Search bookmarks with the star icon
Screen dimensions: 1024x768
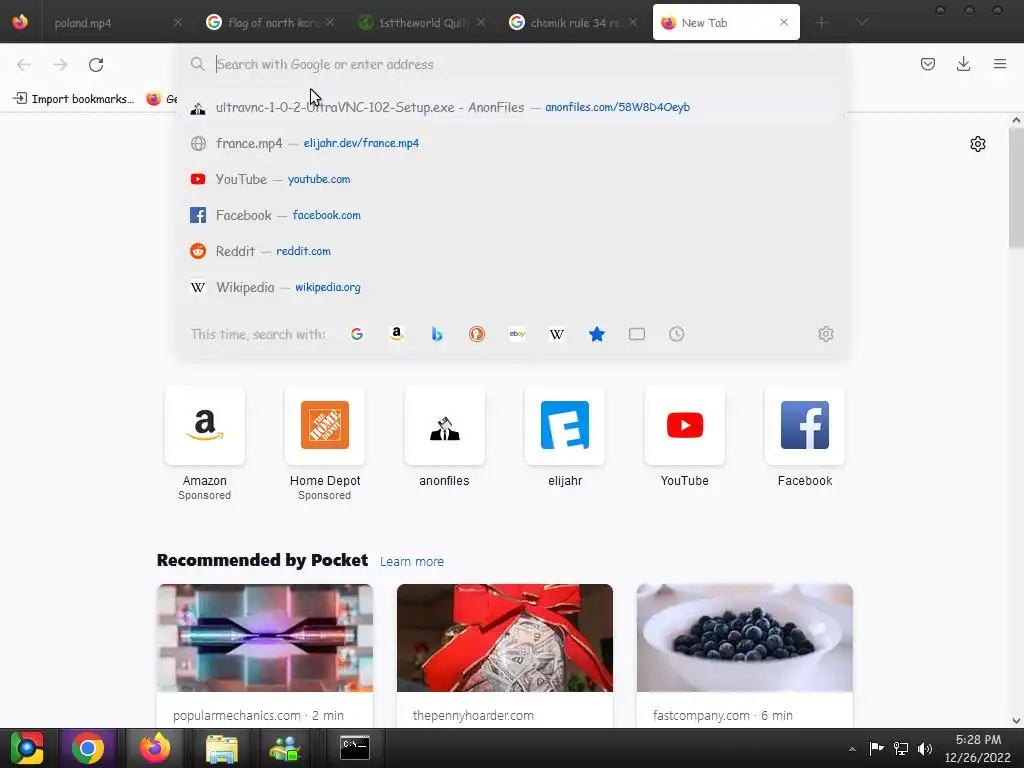pyautogui.click(x=597, y=334)
